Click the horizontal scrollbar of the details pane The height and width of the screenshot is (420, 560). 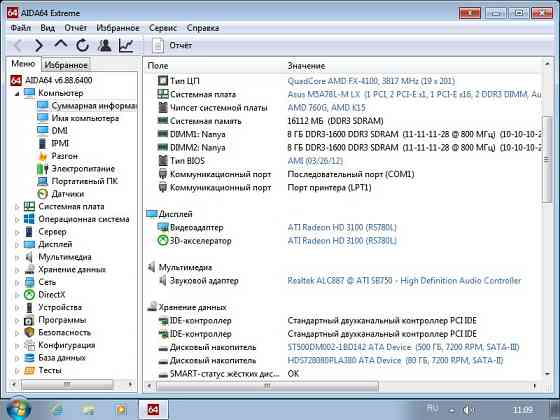pos(267,386)
